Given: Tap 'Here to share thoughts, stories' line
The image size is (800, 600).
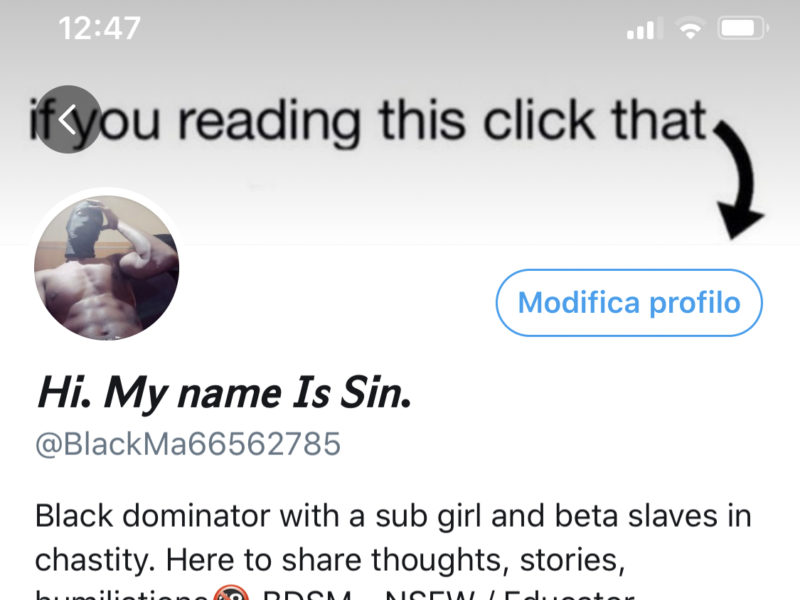Looking at the screenshot, I should point(396,560).
